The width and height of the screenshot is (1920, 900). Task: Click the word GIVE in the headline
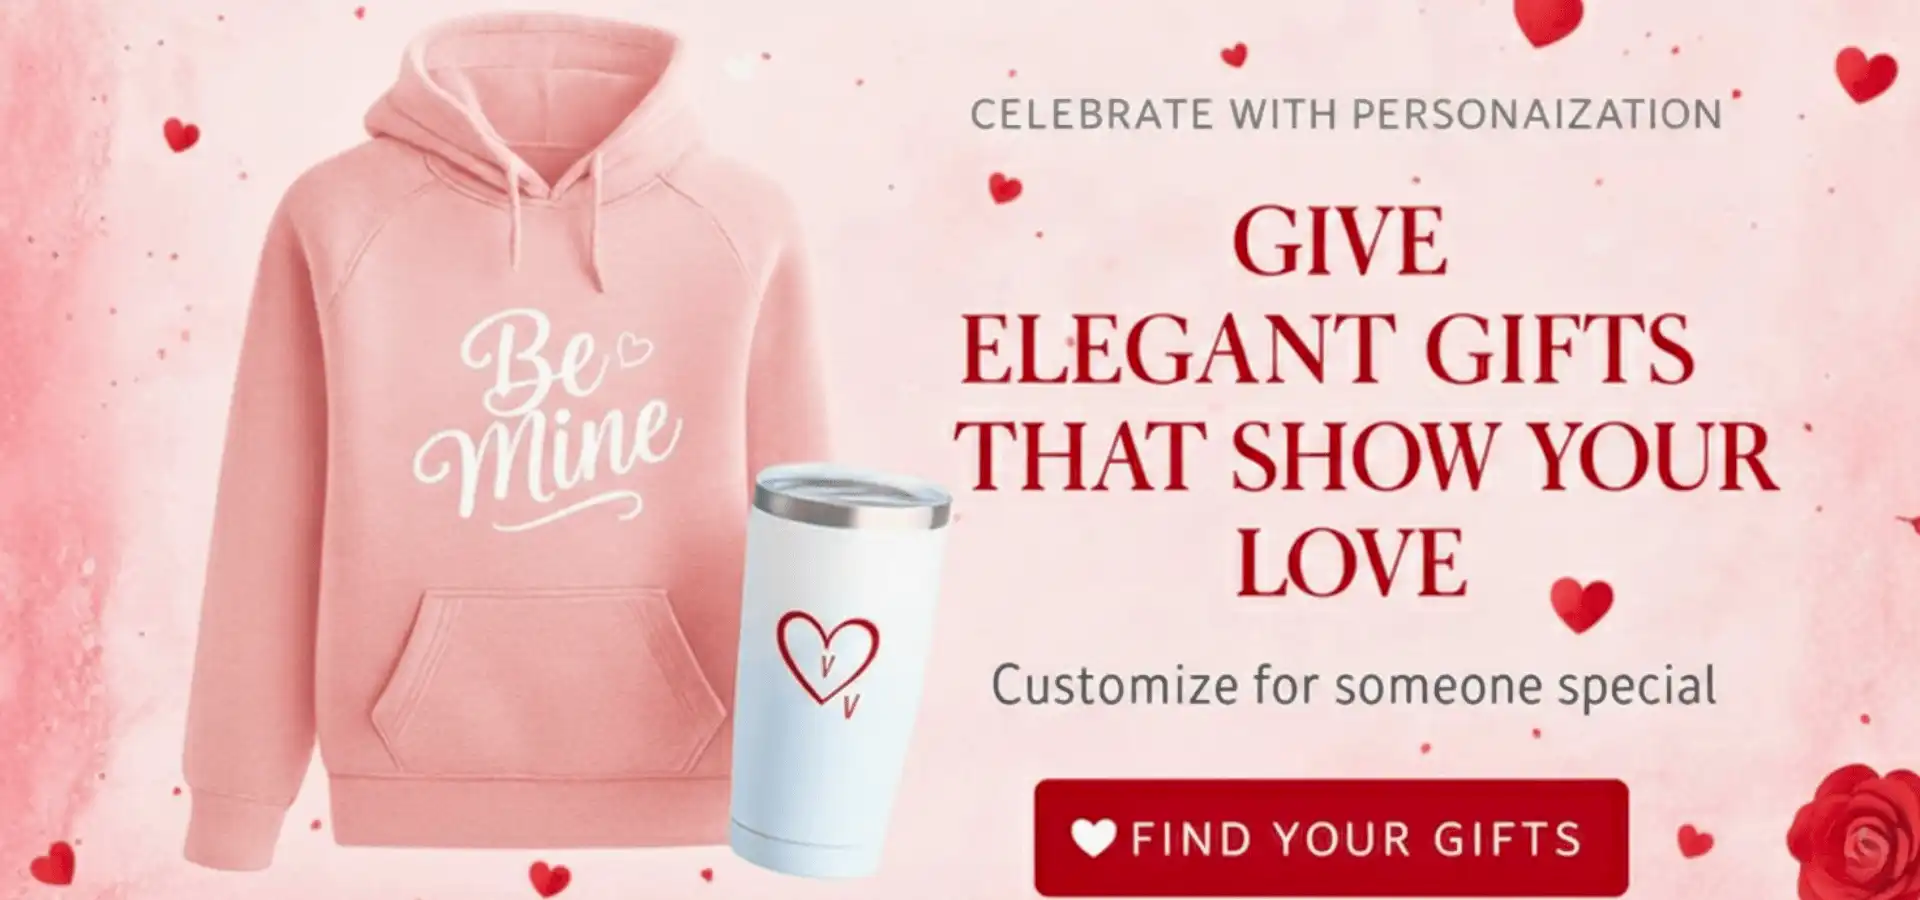[1340, 241]
